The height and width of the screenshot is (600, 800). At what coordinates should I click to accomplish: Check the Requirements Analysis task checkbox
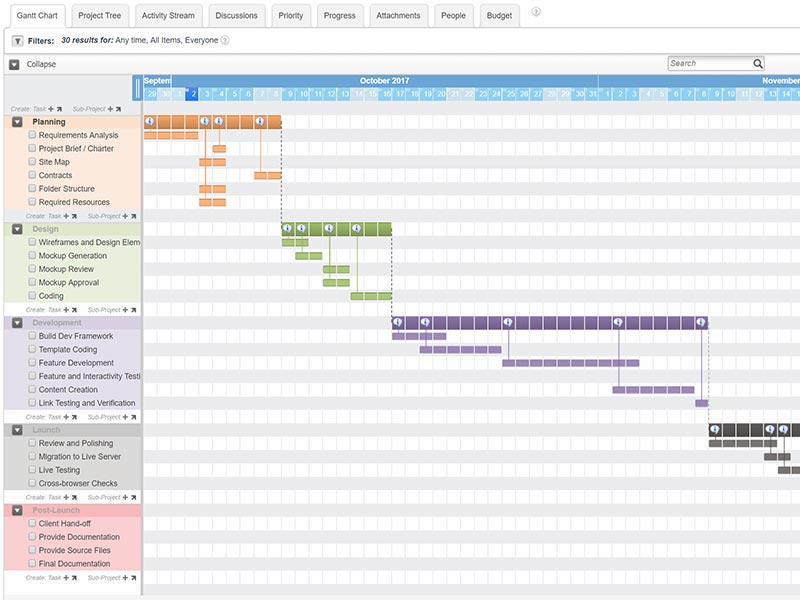[32, 135]
